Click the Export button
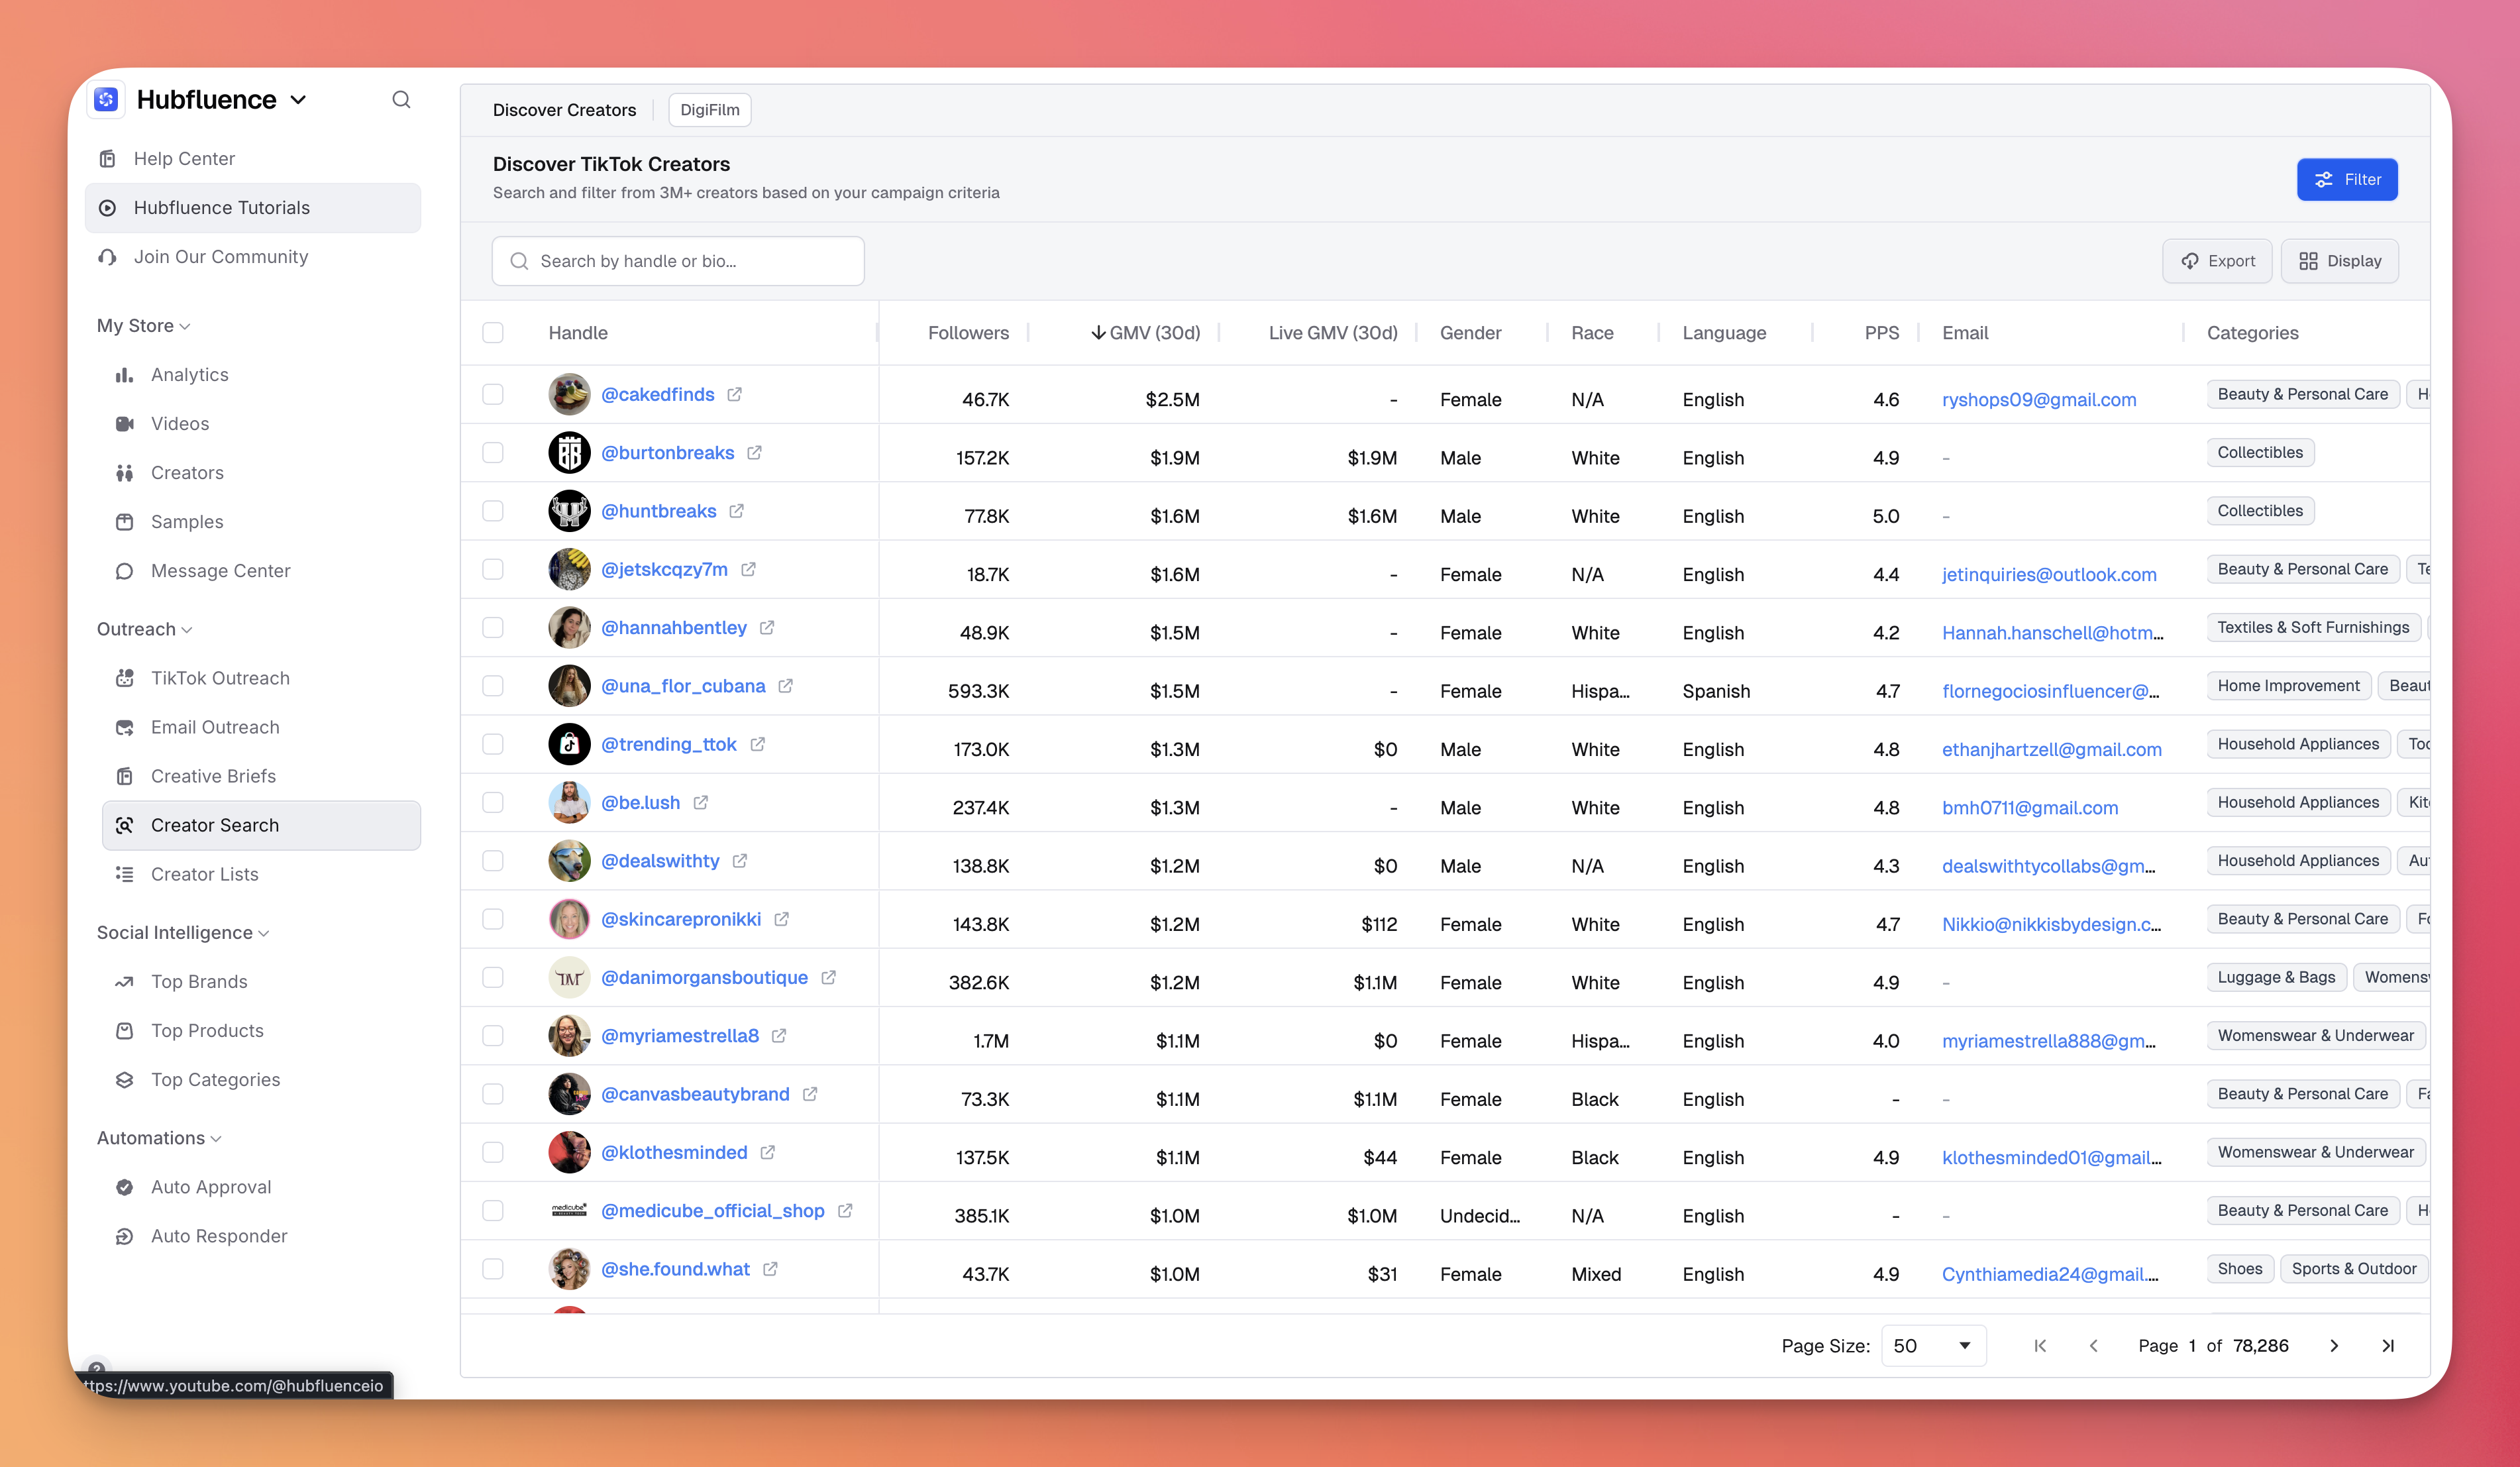 tap(2217, 261)
